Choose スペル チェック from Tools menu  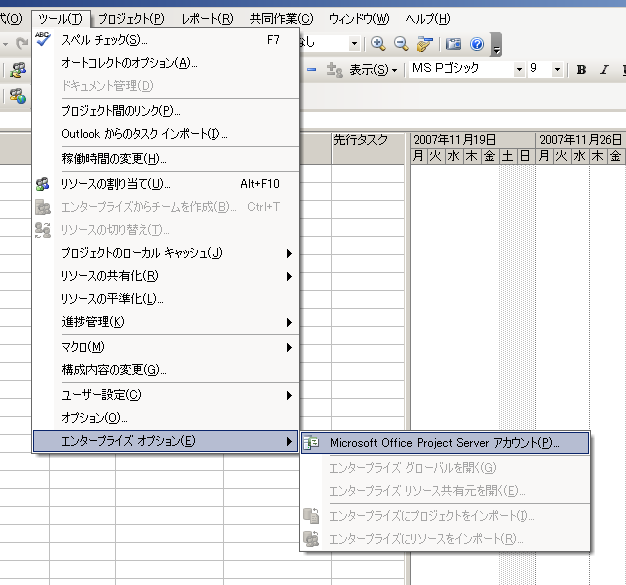[104, 41]
